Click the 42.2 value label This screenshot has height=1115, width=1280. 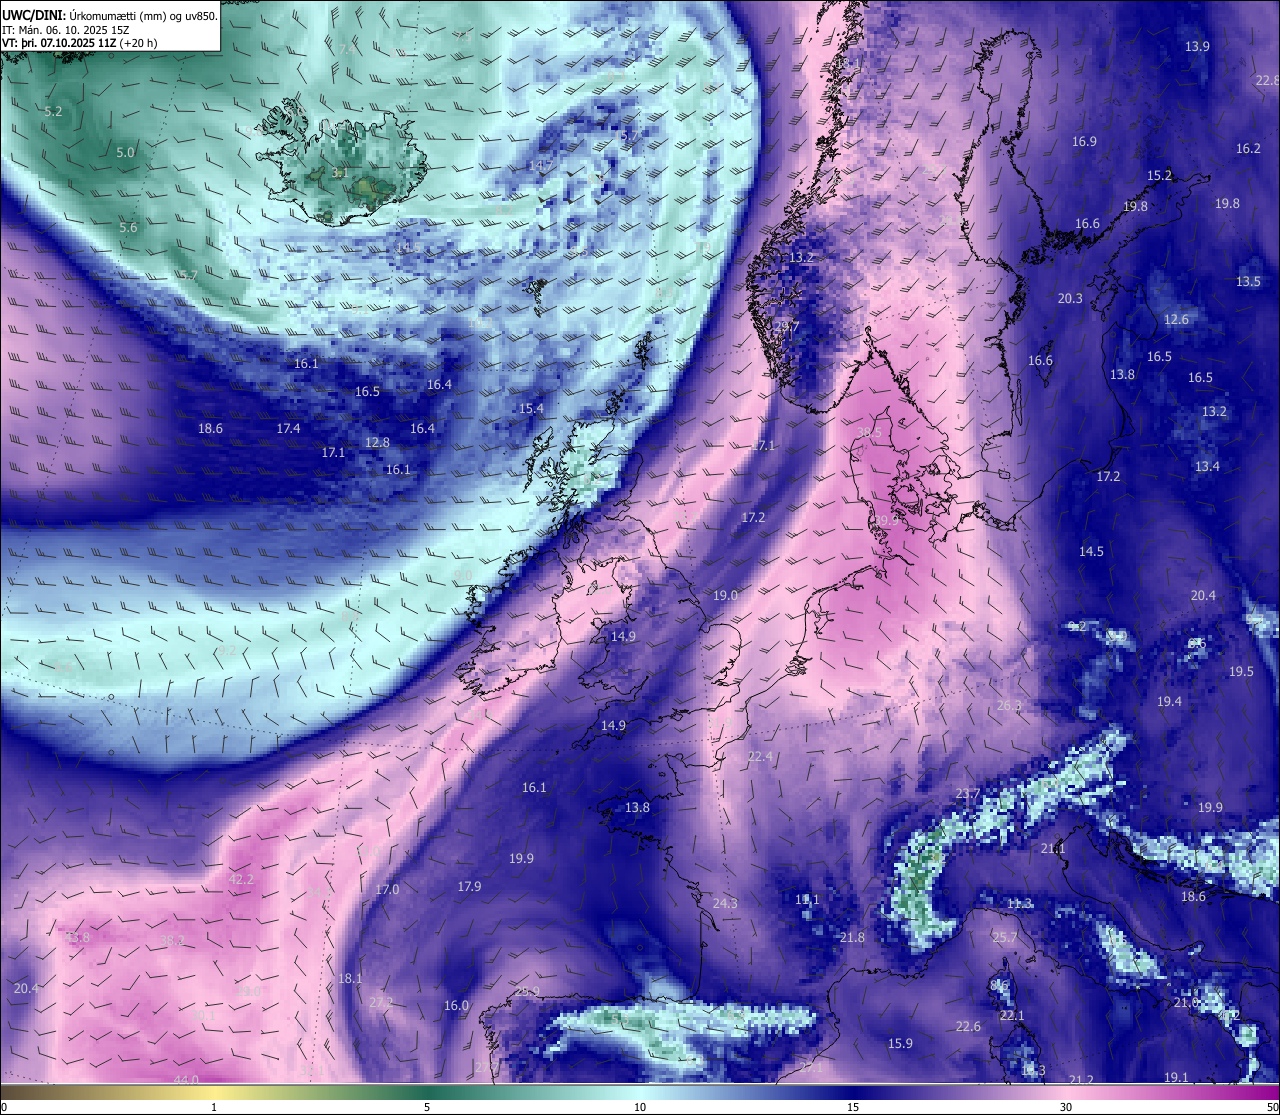(241, 879)
